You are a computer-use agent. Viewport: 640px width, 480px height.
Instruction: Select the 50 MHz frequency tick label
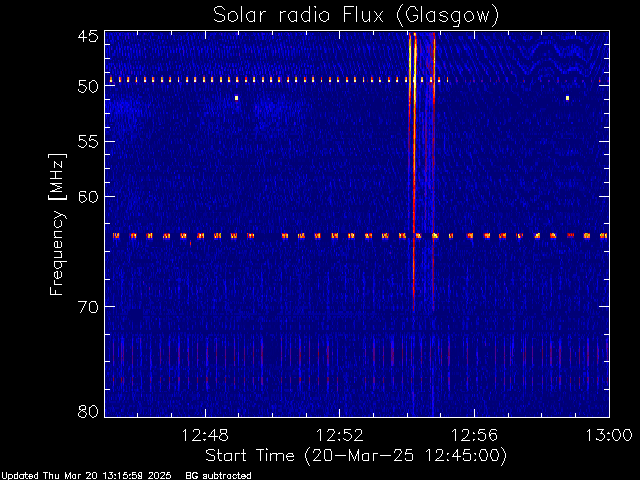click(x=88, y=87)
